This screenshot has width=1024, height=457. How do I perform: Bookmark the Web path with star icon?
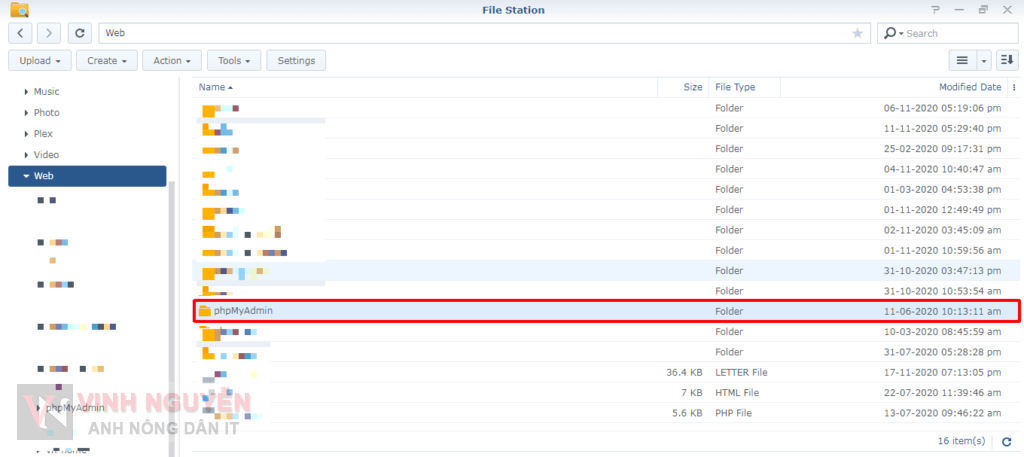pyautogui.click(x=857, y=33)
